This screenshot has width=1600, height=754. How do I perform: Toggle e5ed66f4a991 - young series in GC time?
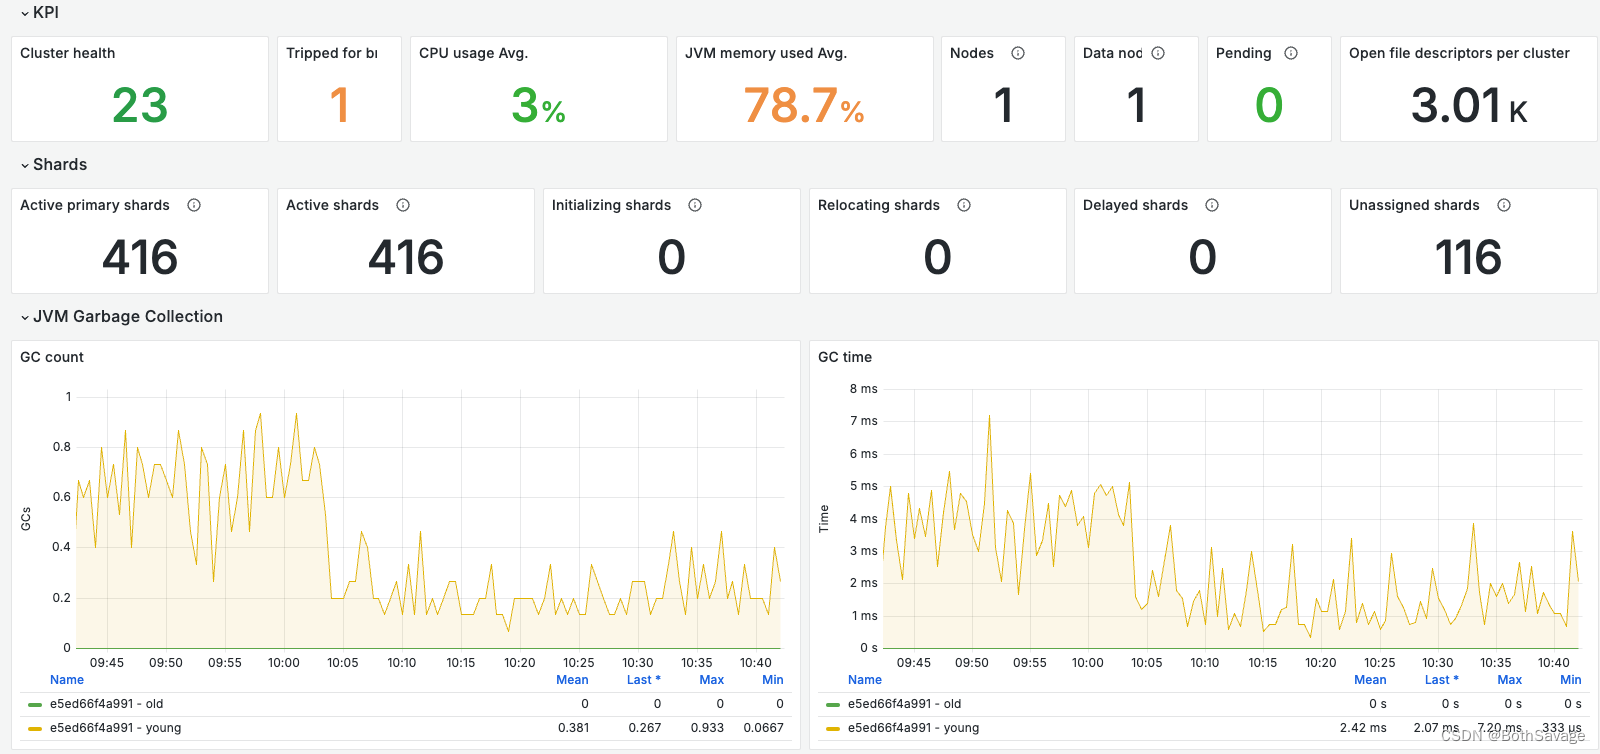click(913, 728)
